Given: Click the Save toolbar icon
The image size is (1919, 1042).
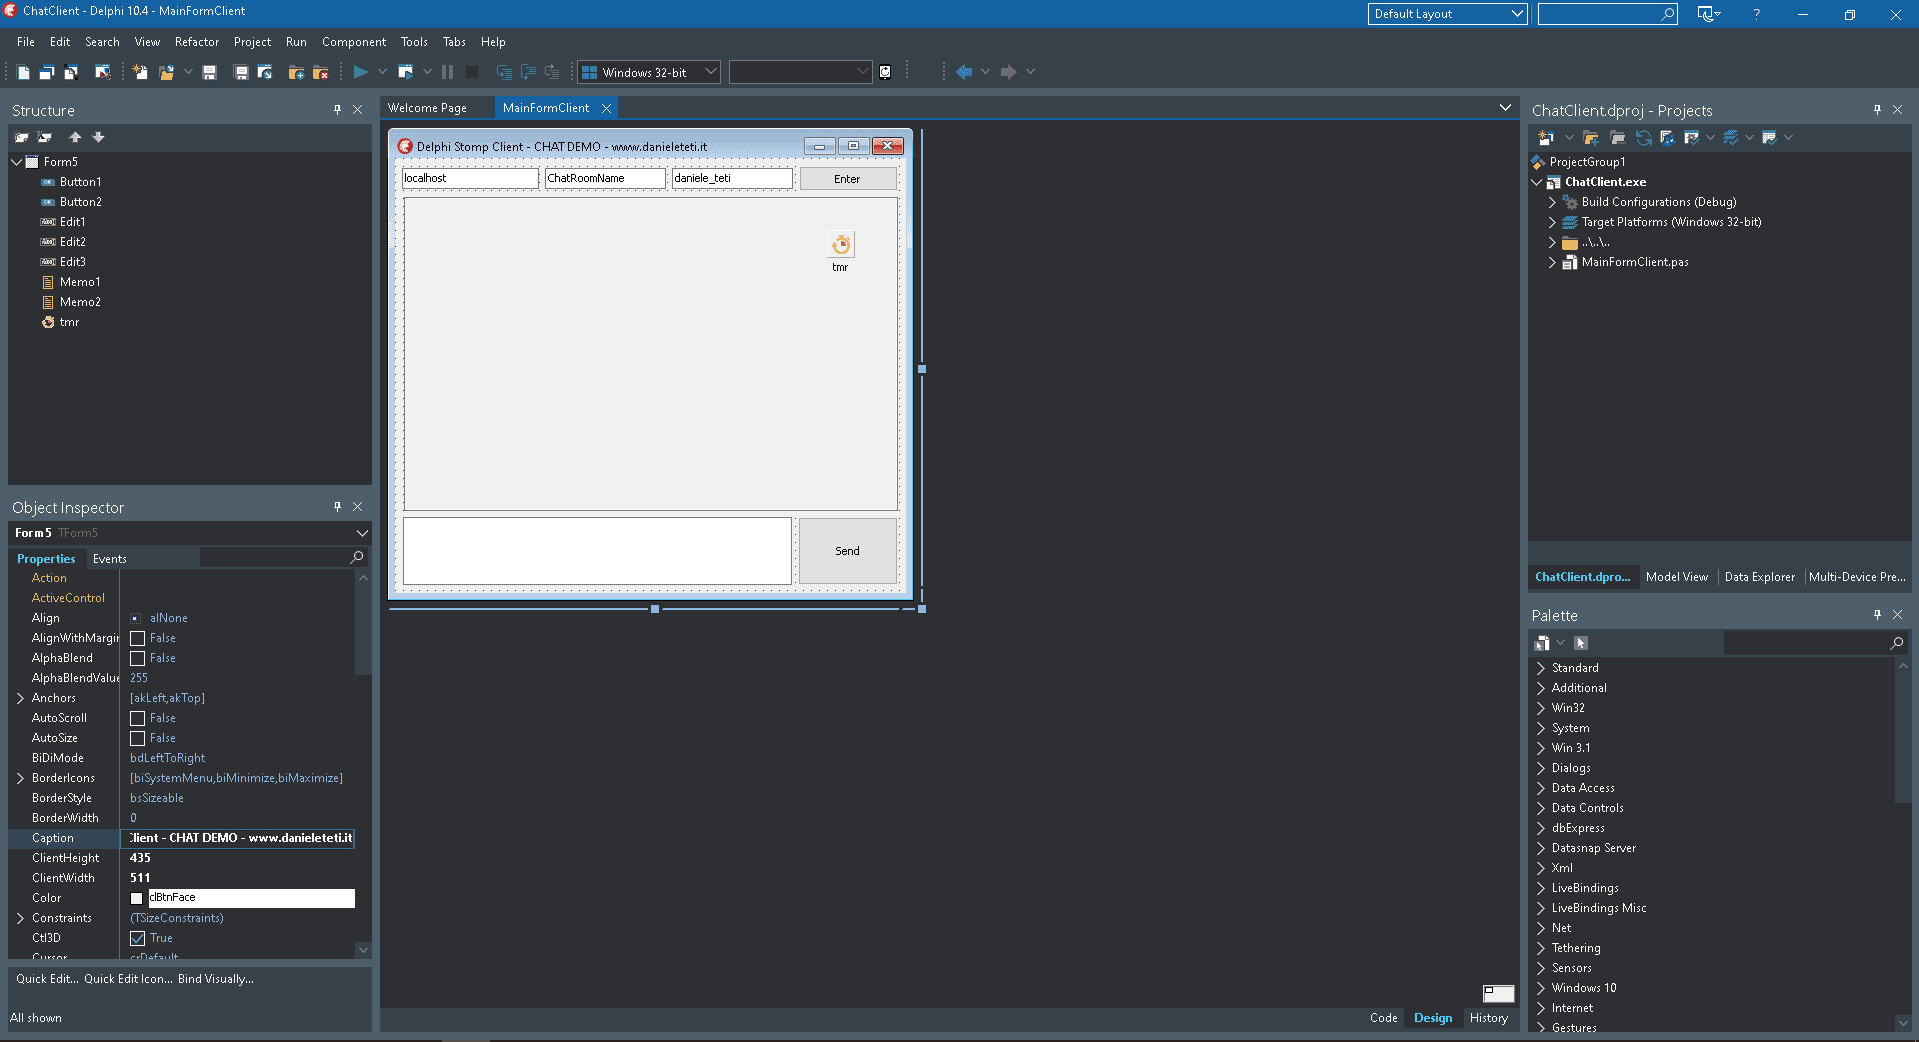Looking at the screenshot, I should coord(210,72).
